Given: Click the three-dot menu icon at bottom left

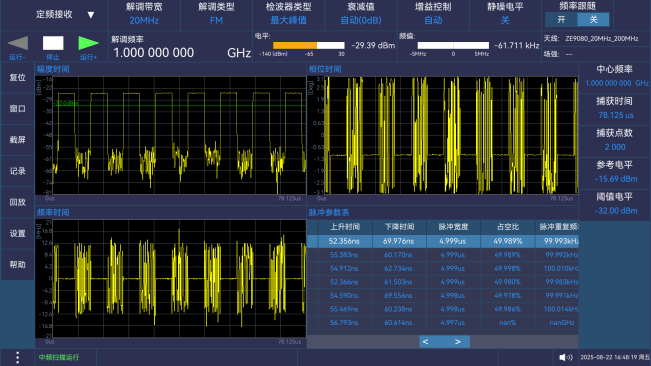Looking at the screenshot, I should (17, 357).
